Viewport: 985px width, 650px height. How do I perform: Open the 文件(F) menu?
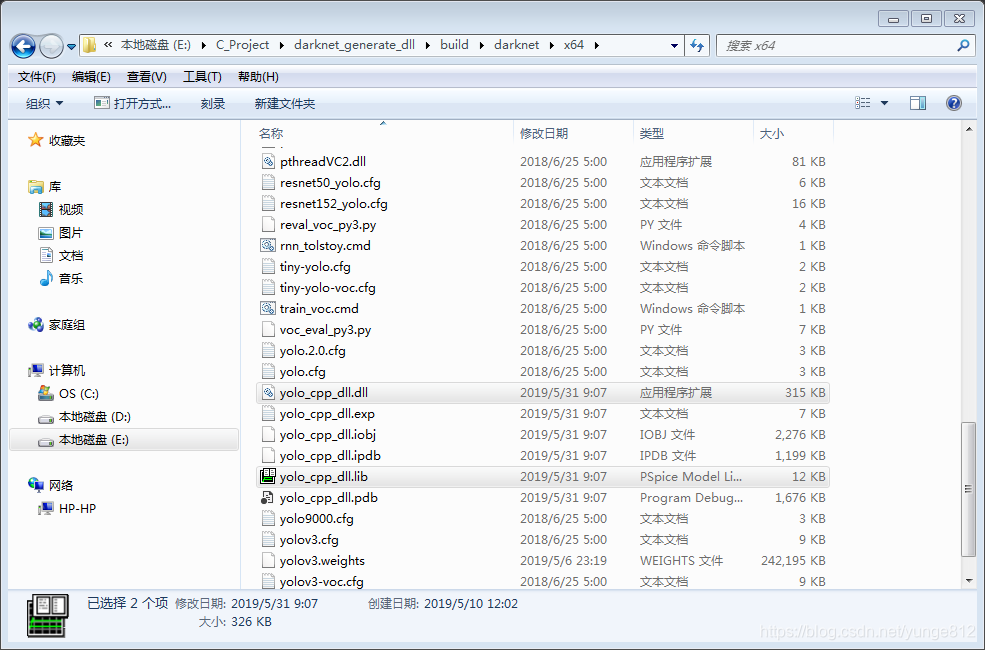[36, 77]
